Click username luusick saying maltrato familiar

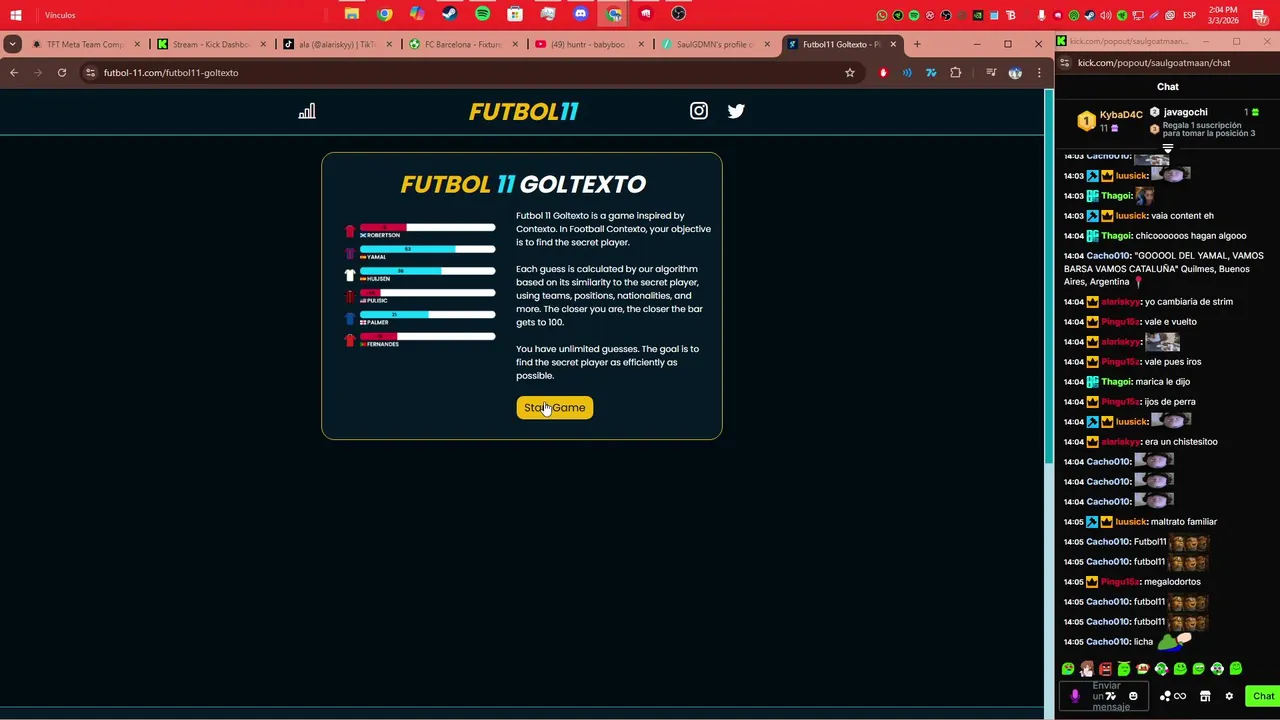coord(1131,521)
